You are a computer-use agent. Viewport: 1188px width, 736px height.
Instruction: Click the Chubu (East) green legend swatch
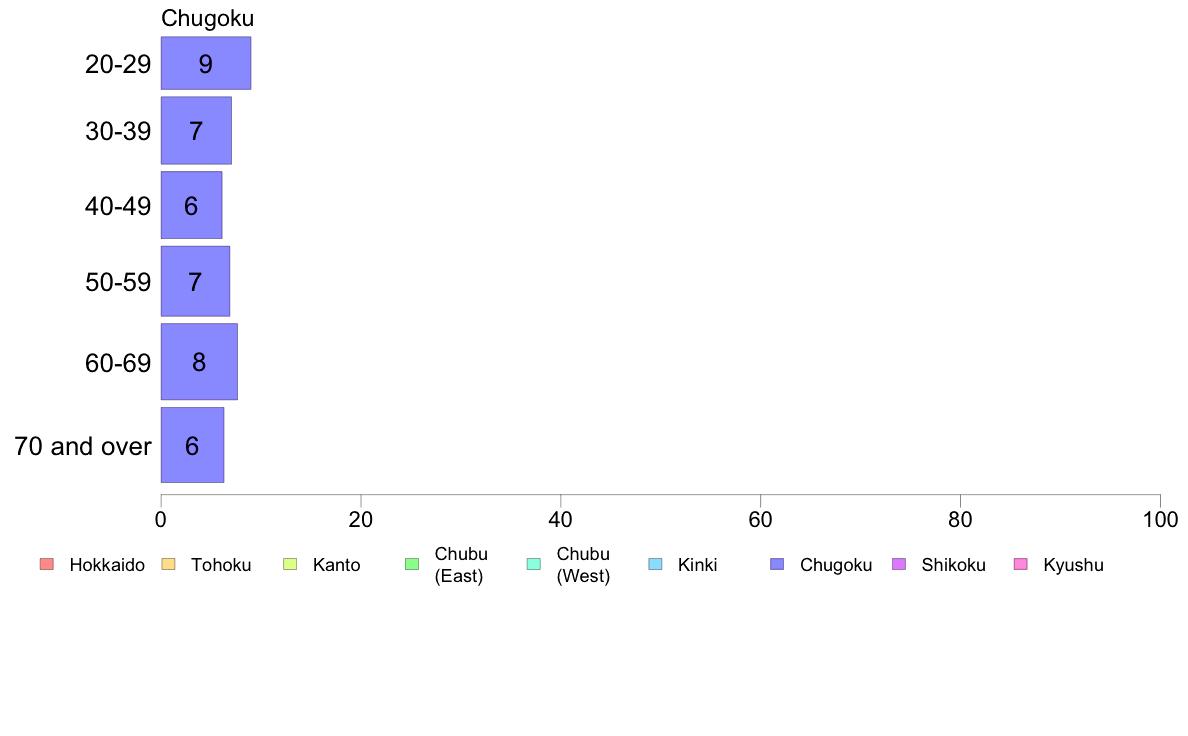click(x=412, y=564)
